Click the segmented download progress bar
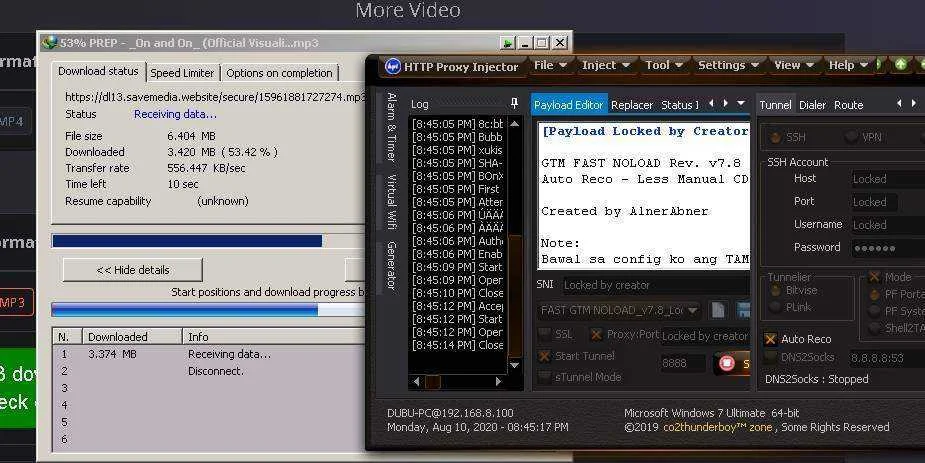This screenshot has height=463, width=925. click(x=208, y=310)
